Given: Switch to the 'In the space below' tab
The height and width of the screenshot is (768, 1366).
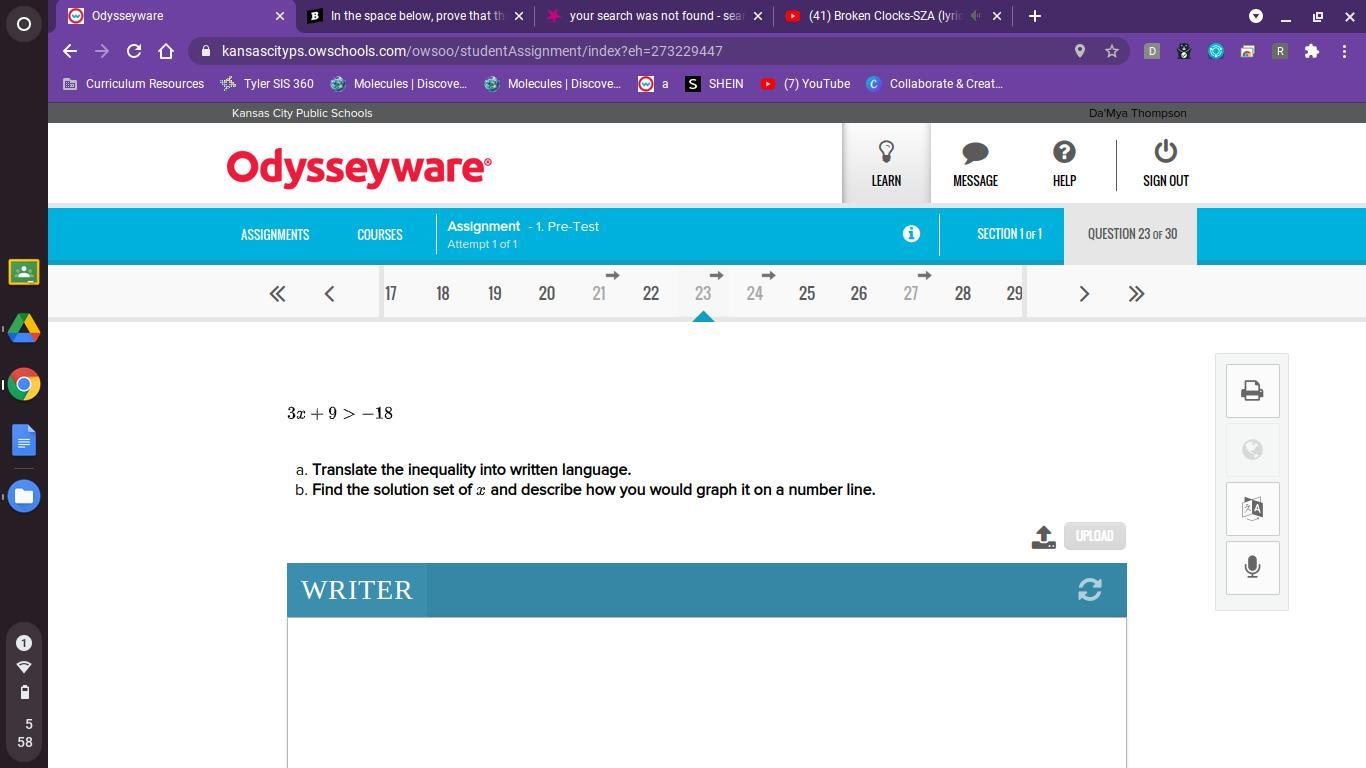Looking at the screenshot, I should coord(415,16).
